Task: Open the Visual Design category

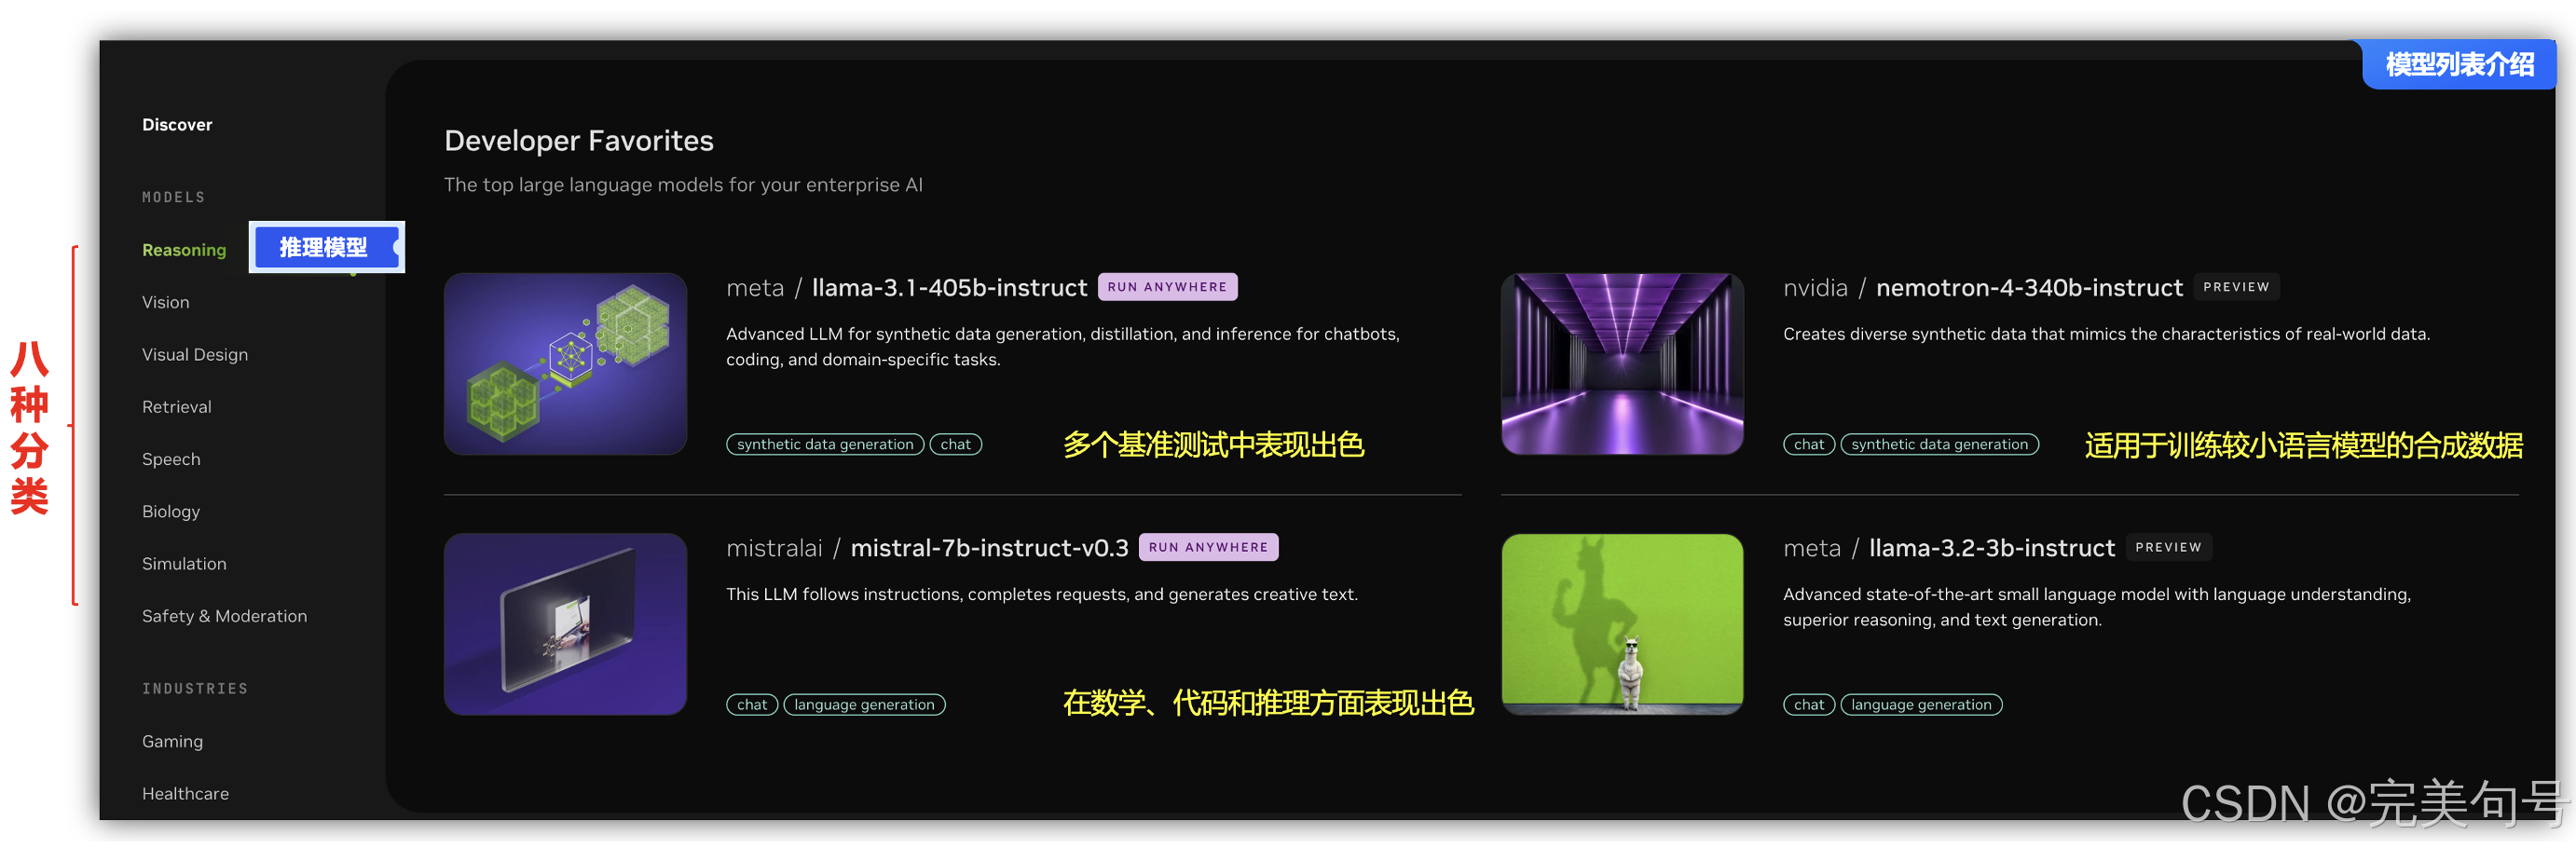Action: coord(195,354)
